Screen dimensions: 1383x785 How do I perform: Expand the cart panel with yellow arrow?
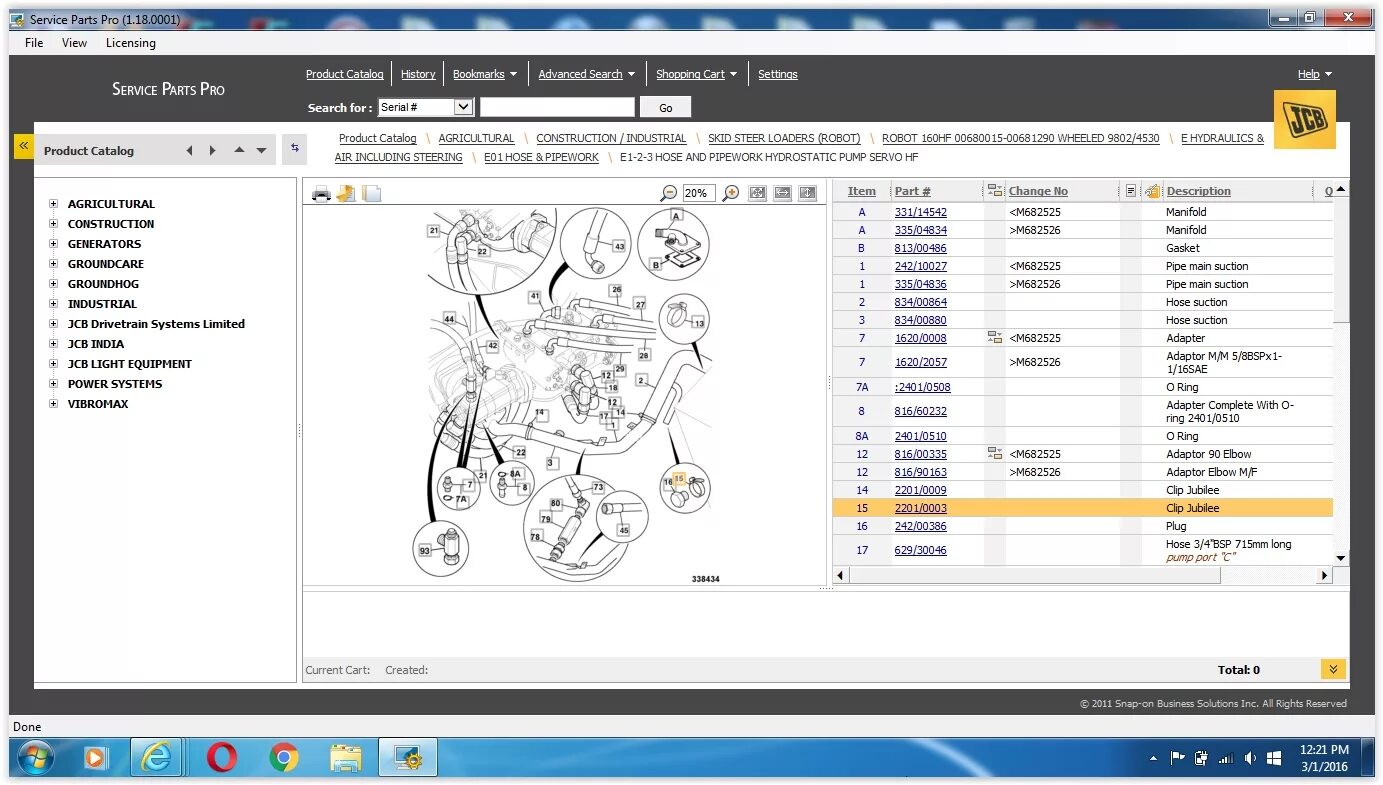pyautogui.click(x=1333, y=669)
